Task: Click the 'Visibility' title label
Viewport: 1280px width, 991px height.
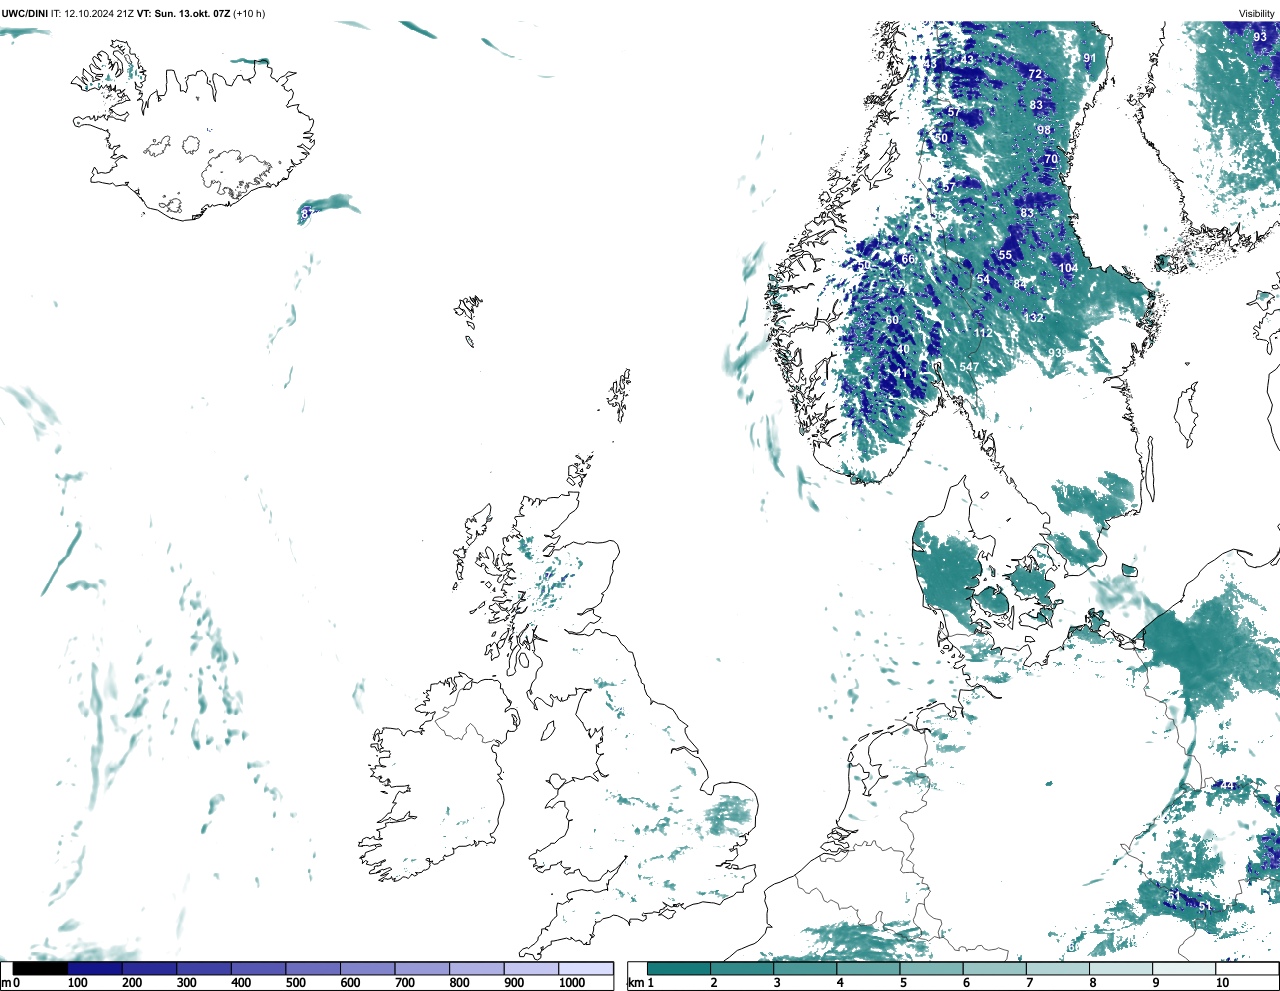Action: pyautogui.click(x=1257, y=14)
